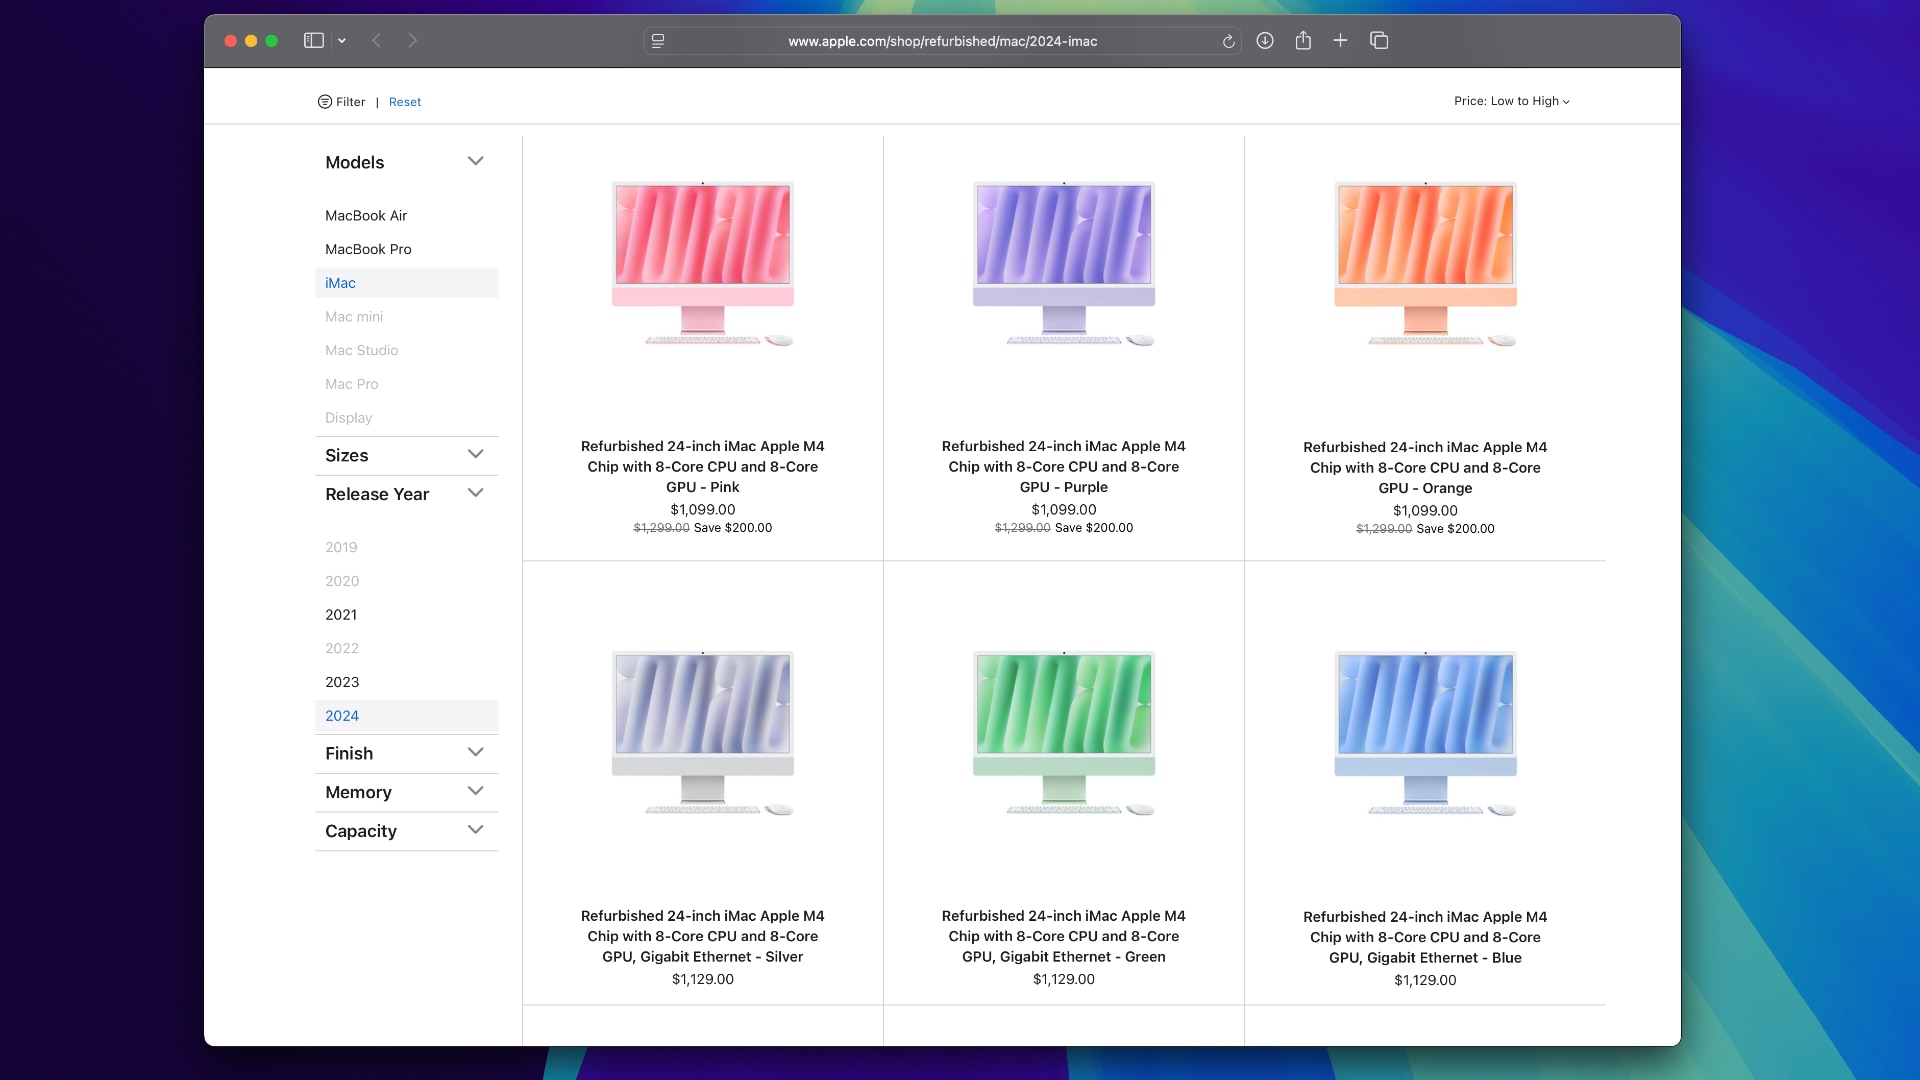The image size is (1920, 1080).
Task: Reload the page with the refresh icon
Action: pyautogui.click(x=1228, y=41)
